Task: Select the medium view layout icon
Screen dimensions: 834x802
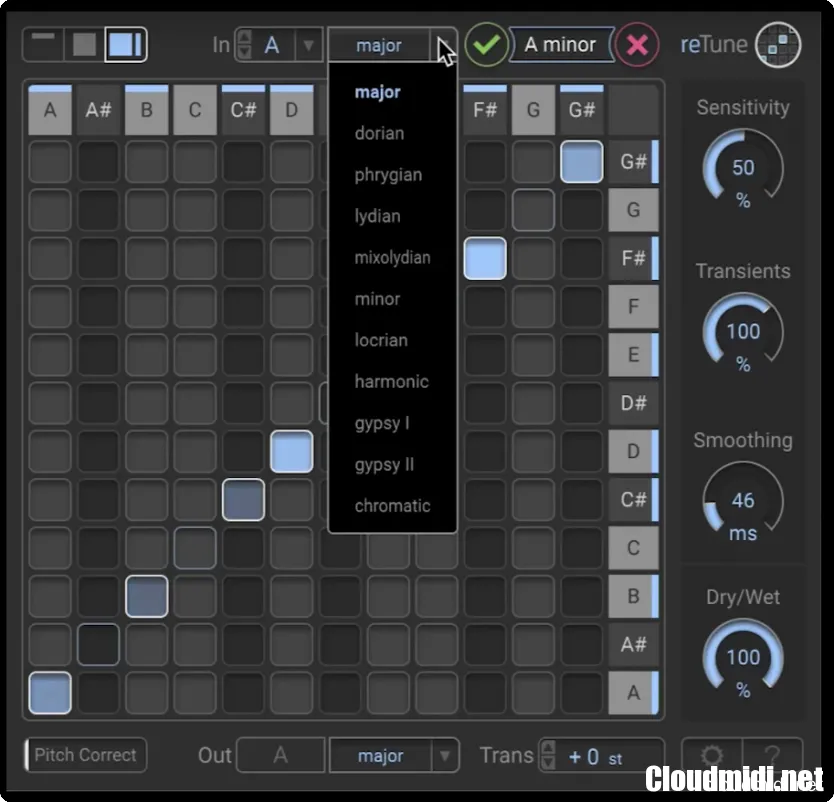Action: click(x=84, y=44)
